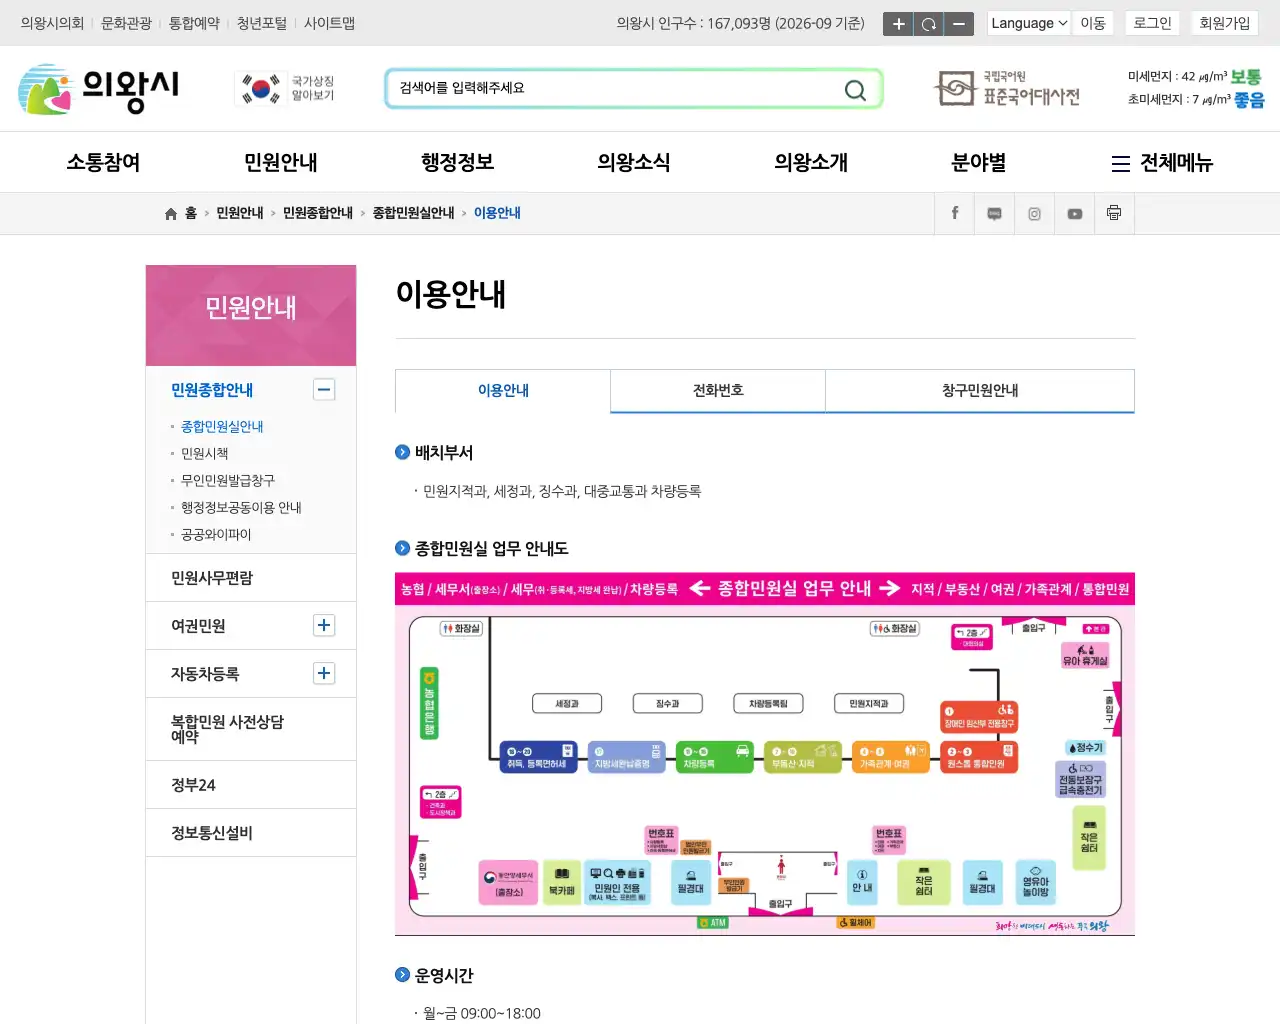
Task: Open the Uiwang city logo home link
Action: (99, 89)
